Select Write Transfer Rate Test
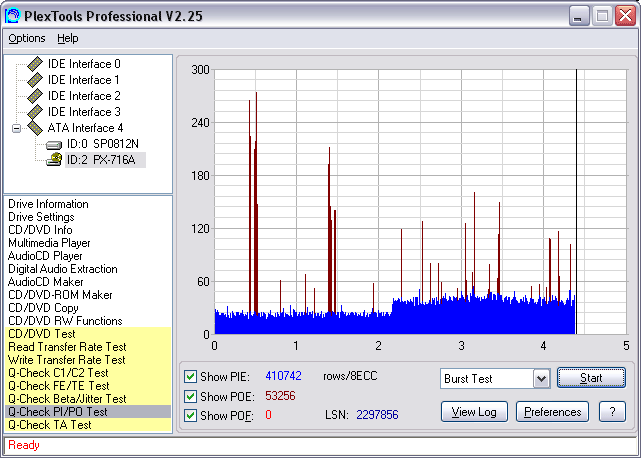Image resolution: width=641 pixels, height=458 pixels. (88, 360)
